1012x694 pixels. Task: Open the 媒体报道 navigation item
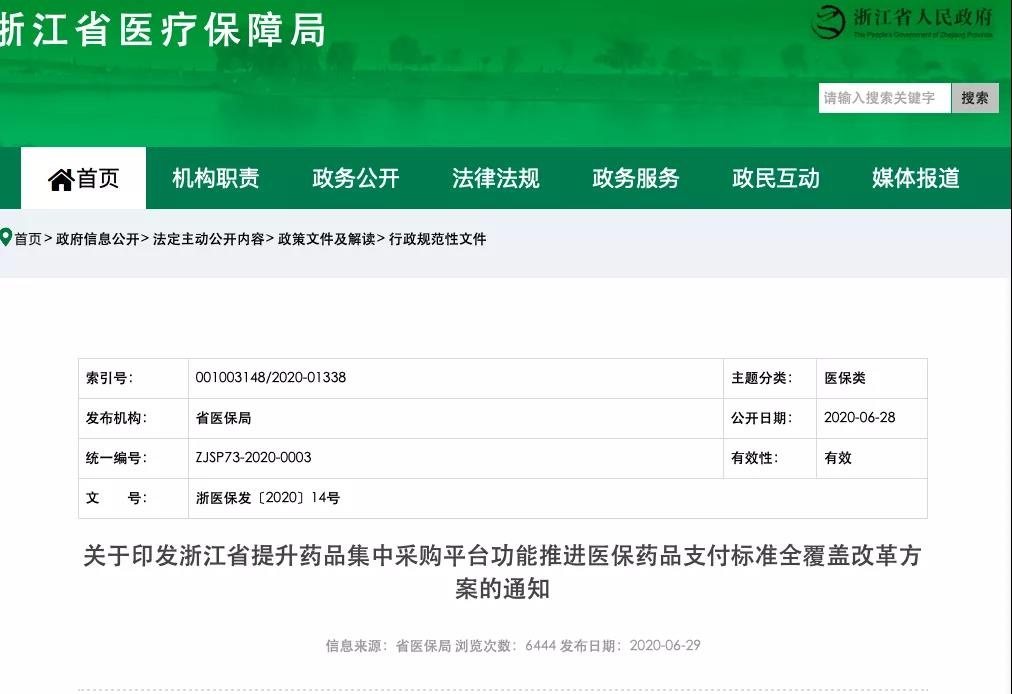(915, 179)
